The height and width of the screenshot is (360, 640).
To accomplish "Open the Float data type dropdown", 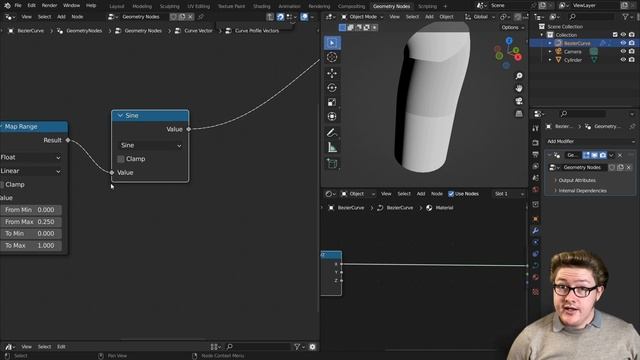I will click(x=31, y=158).
